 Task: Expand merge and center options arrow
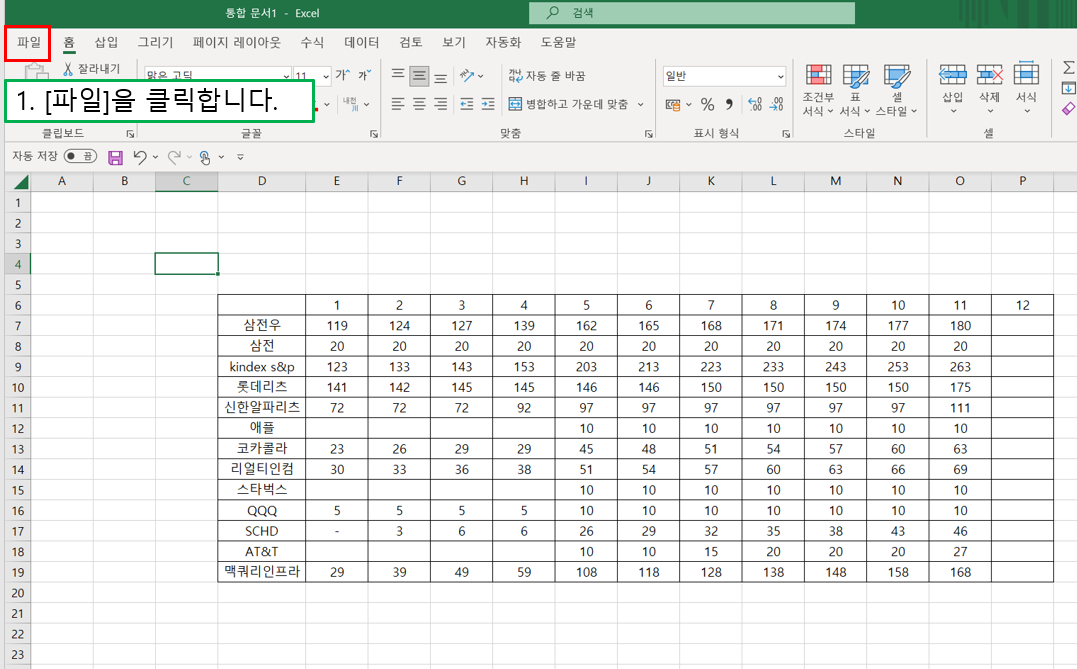pyautogui.click(x=641, y=104)
